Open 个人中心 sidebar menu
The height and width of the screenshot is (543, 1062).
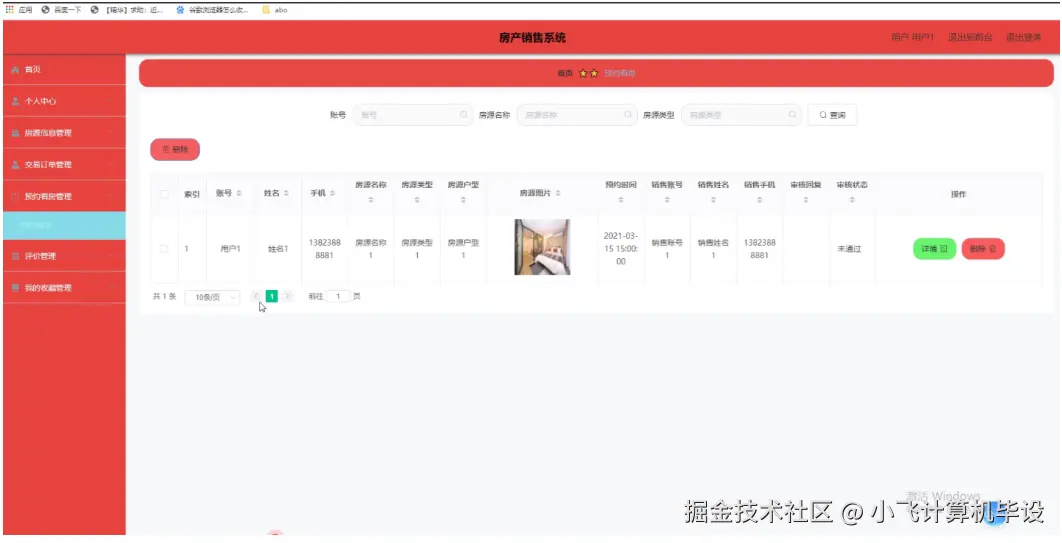(64, 101)
